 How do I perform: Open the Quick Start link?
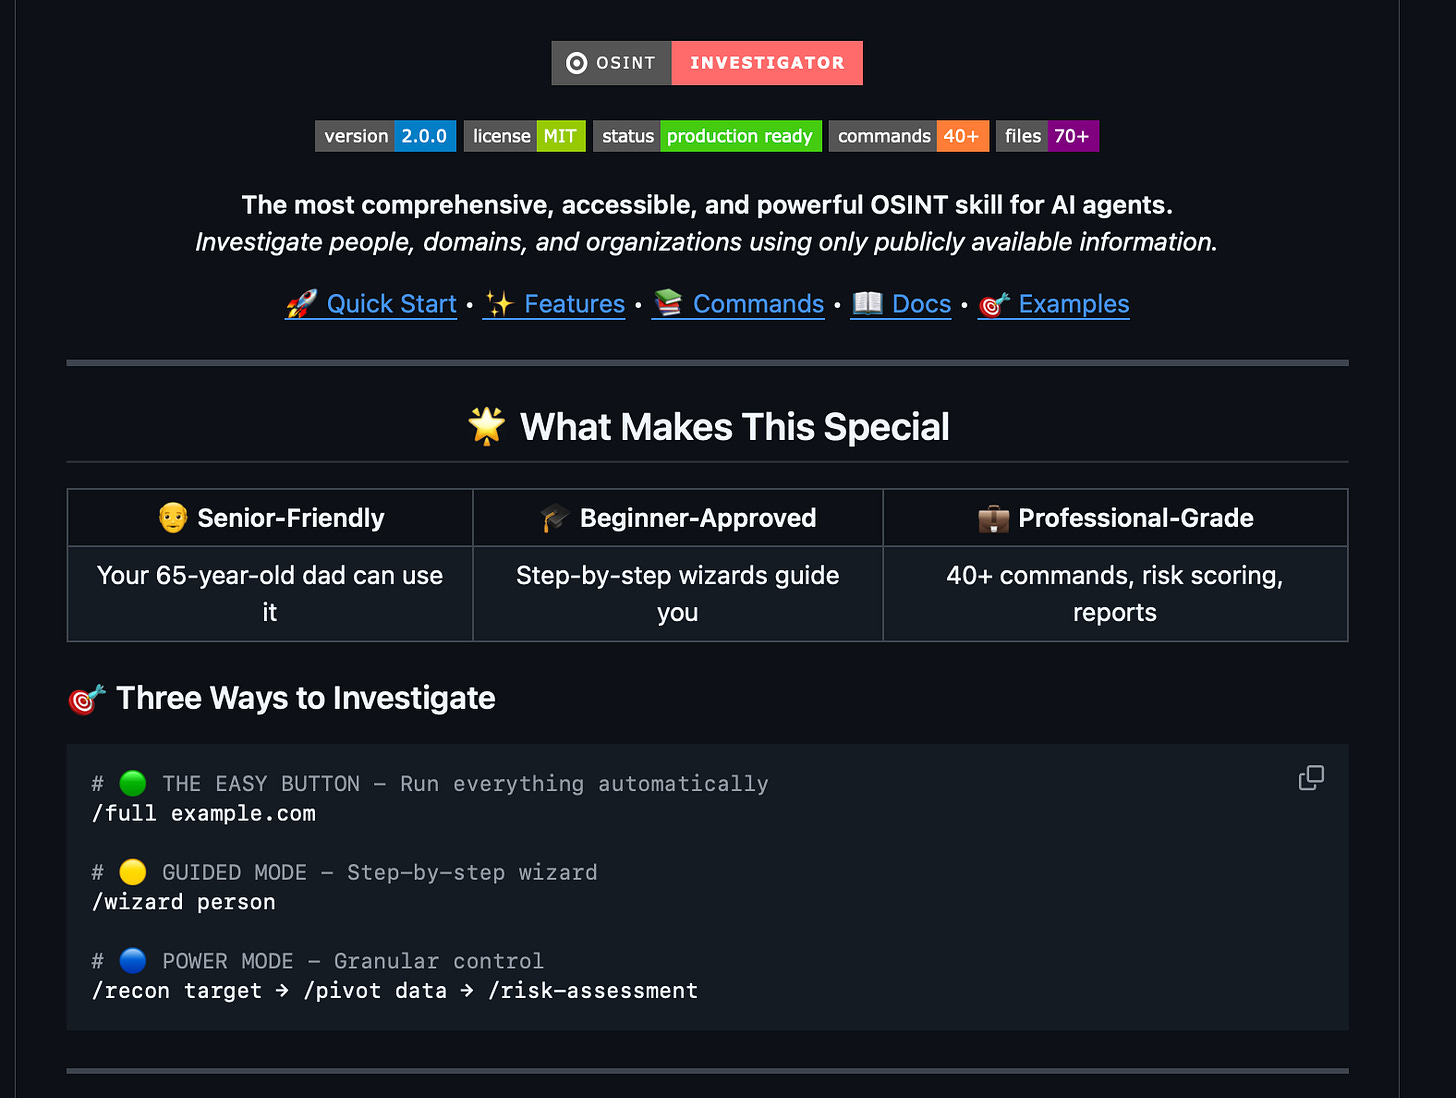391,303
